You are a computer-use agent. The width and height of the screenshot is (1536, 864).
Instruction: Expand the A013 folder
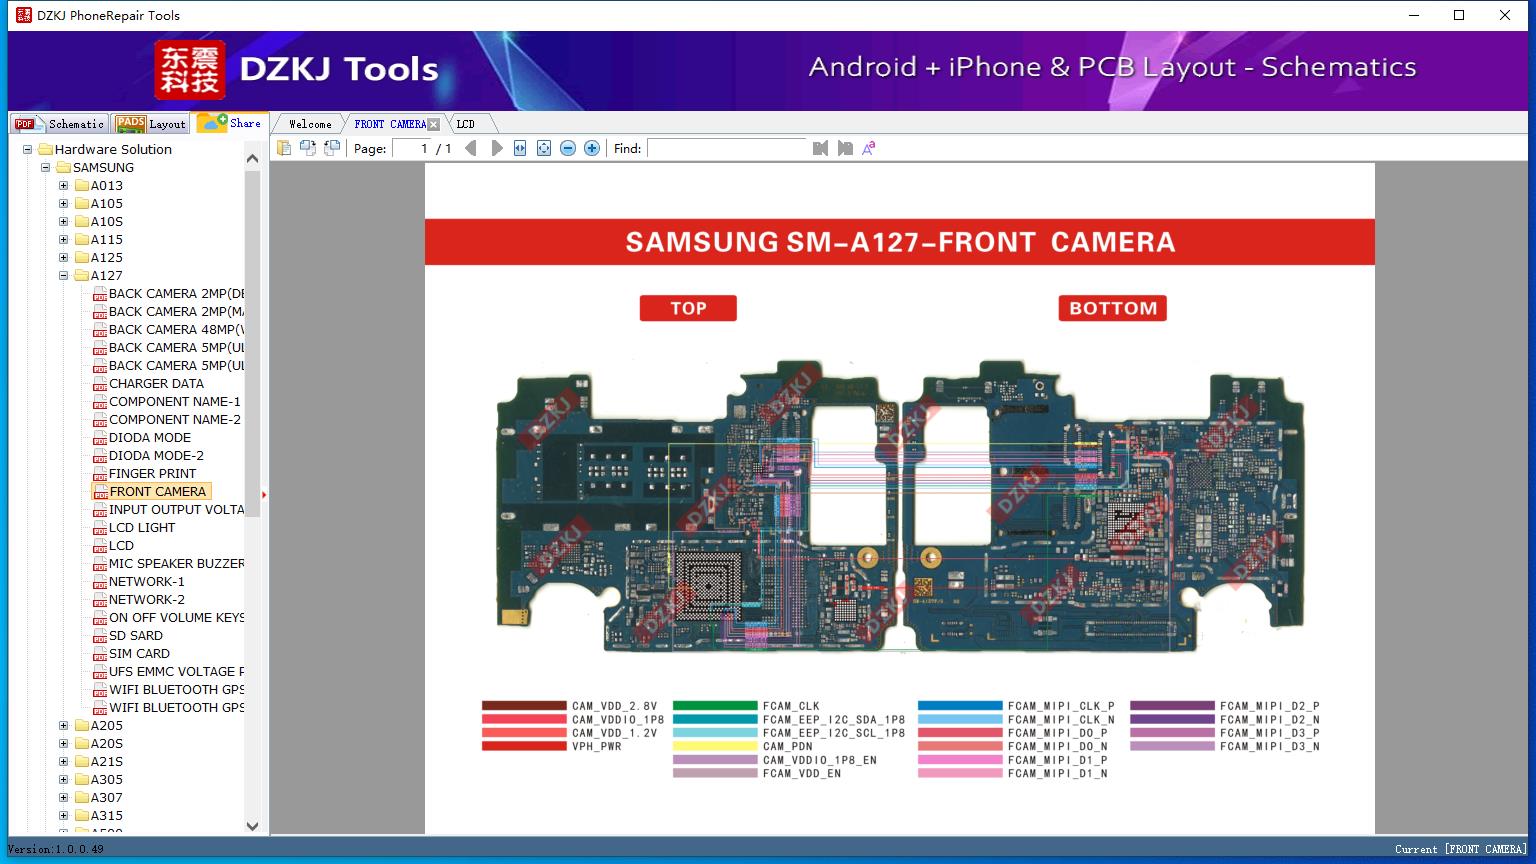click(64, 186)
